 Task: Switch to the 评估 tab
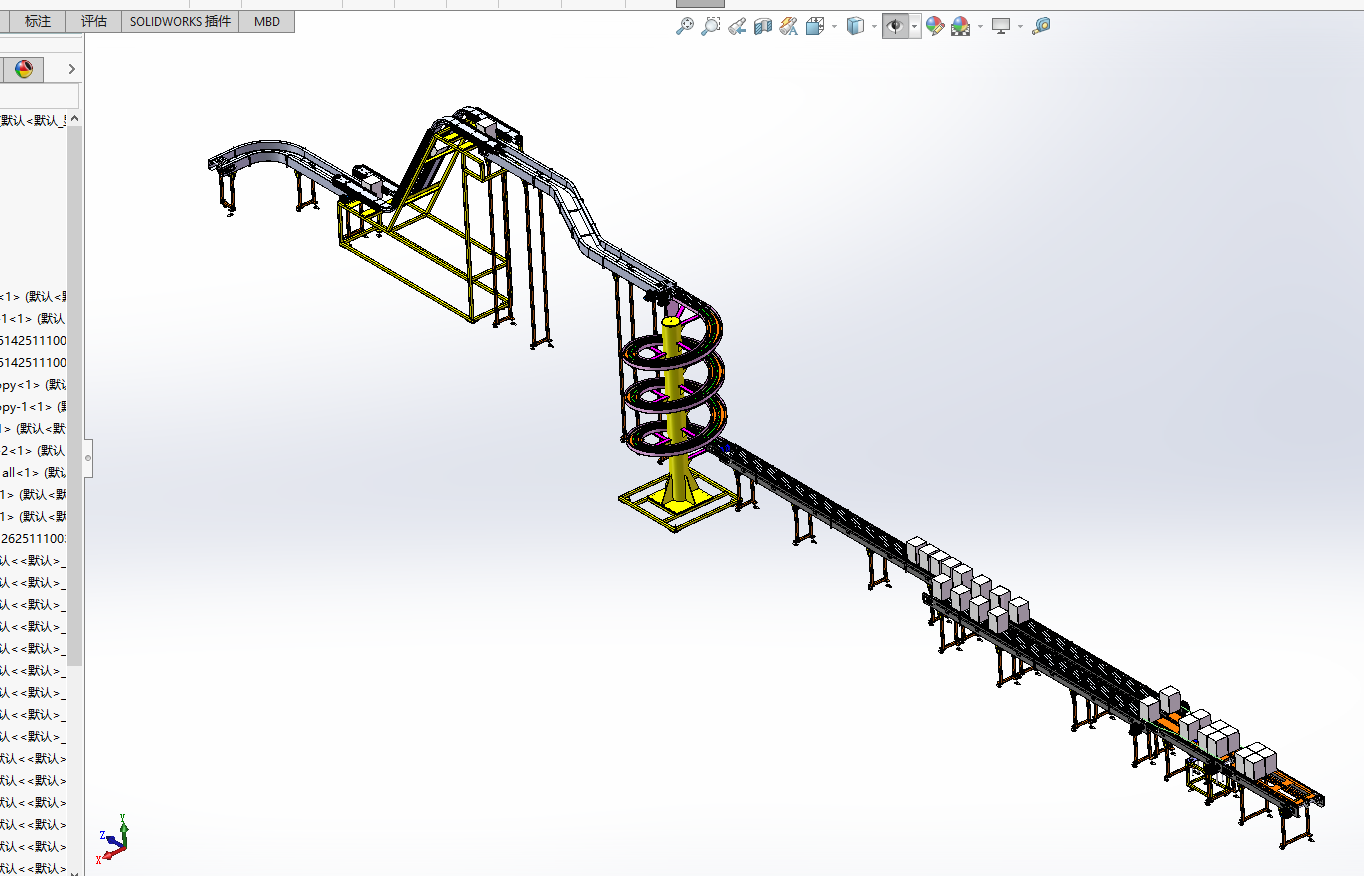94,21
